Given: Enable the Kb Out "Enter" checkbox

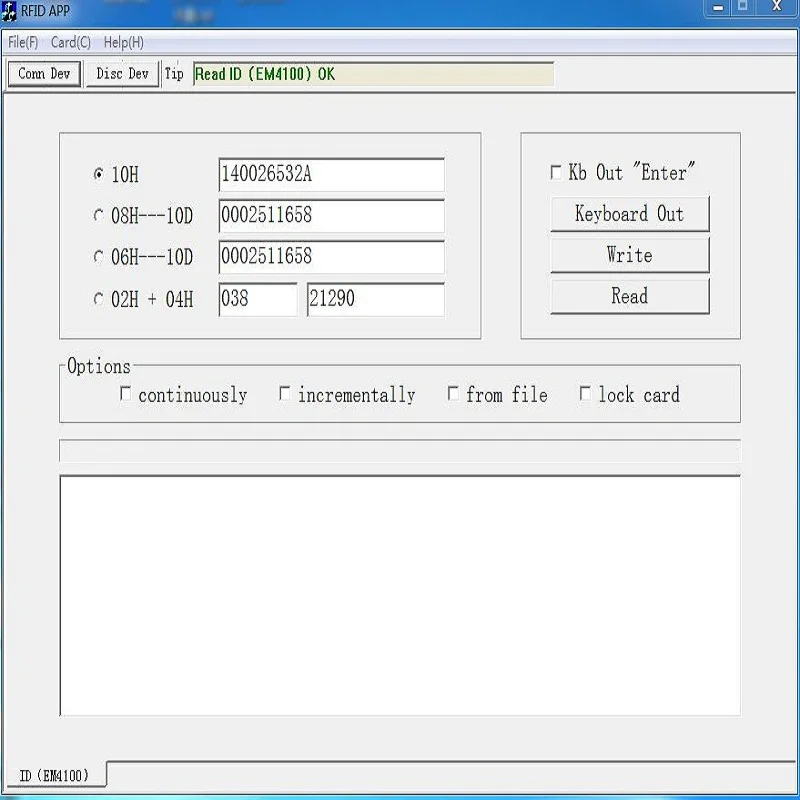Looking at the screenshot, I should pyautogui.click(x=556, y=171).
